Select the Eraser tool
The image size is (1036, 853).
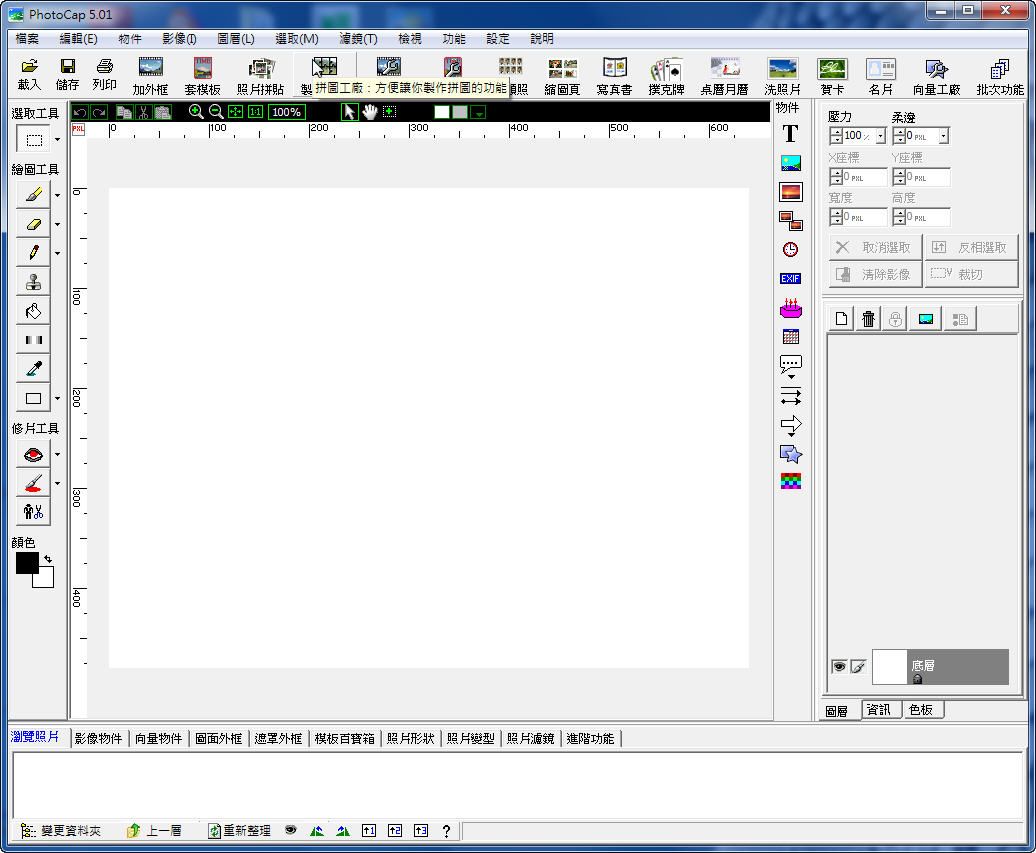pyautogui.click(x=33, y=224)
